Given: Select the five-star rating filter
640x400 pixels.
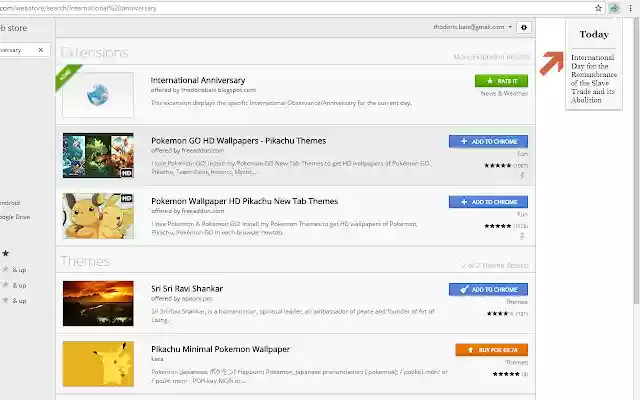Looking at the screenshot, I should tap(5, 253).
